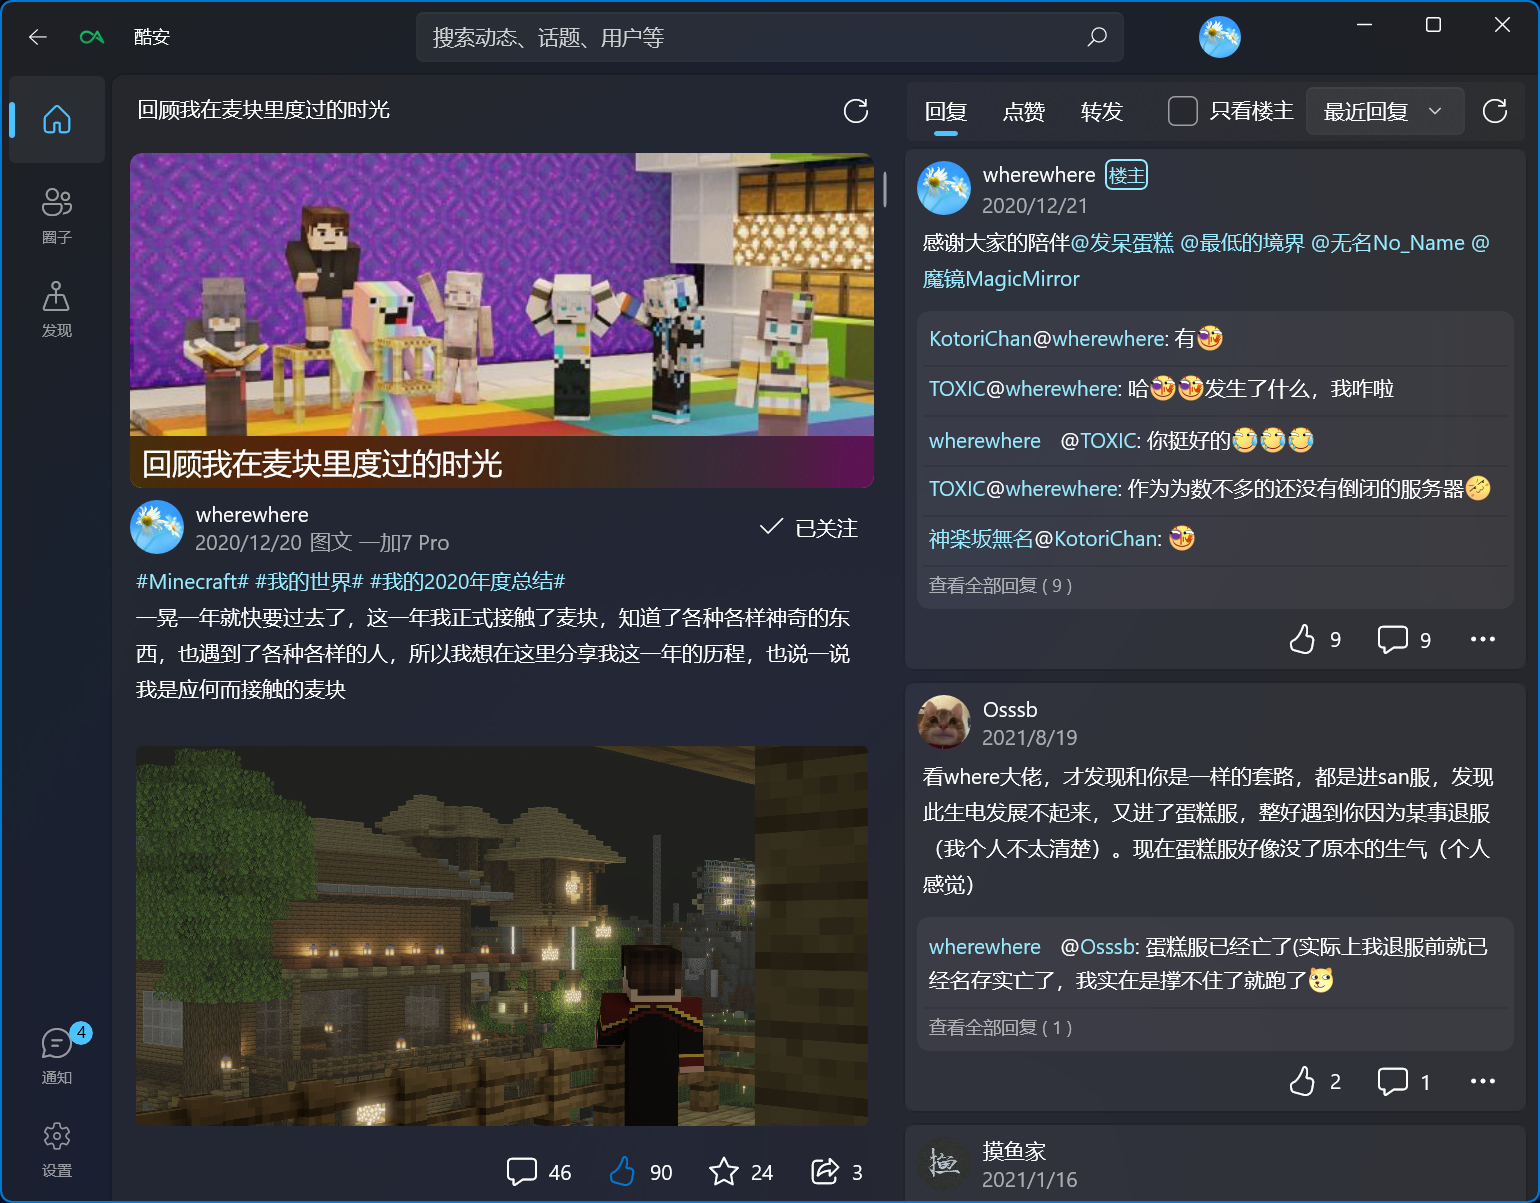Switch to the 回复 tab
Screen dimensions: 1540x1203
pos(946,112)
